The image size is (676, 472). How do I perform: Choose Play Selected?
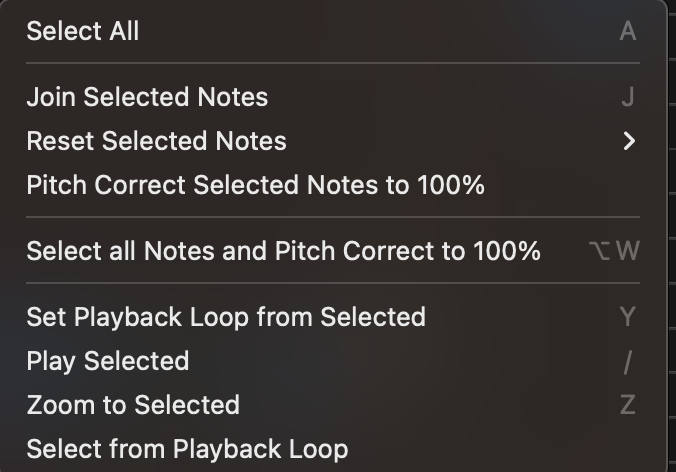(x=108, y=361)
